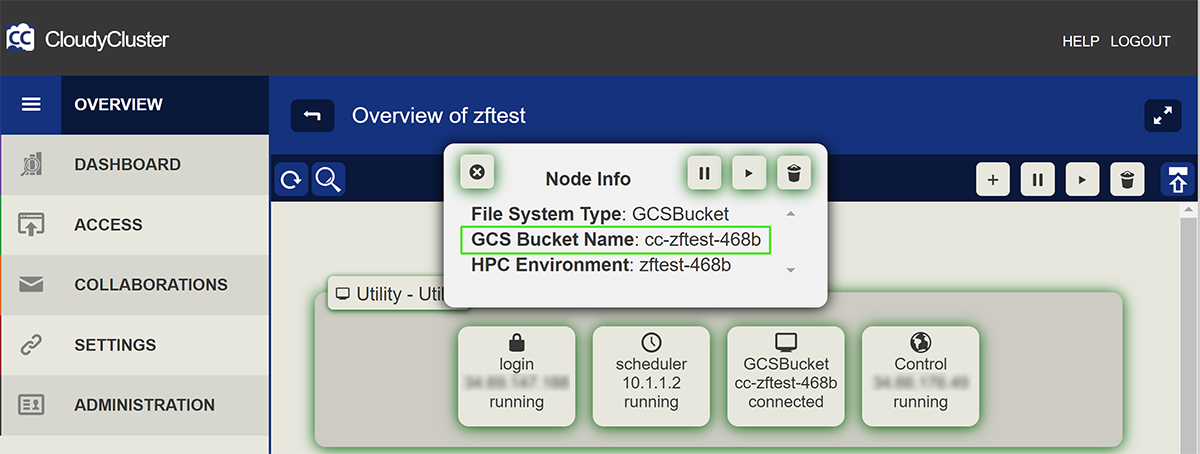
Task: Select the Control node
Action: point(920,375)
